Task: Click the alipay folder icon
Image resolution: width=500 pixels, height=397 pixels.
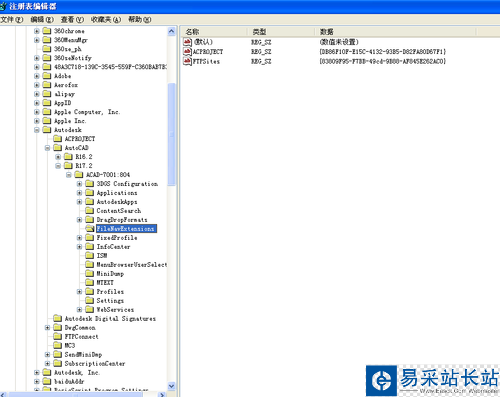Action: click(47, 94)
